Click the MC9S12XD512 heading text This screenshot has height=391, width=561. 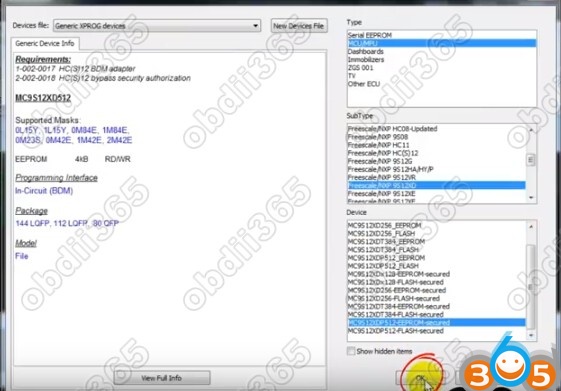tap(43, 98)
